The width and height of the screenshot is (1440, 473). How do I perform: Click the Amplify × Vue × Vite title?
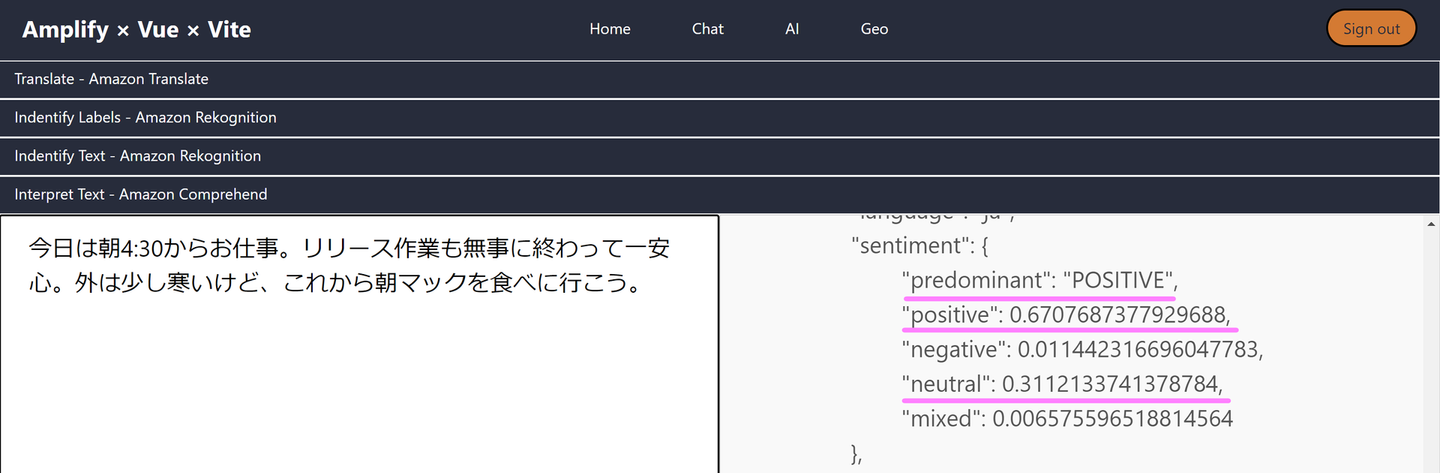[136, 30]
